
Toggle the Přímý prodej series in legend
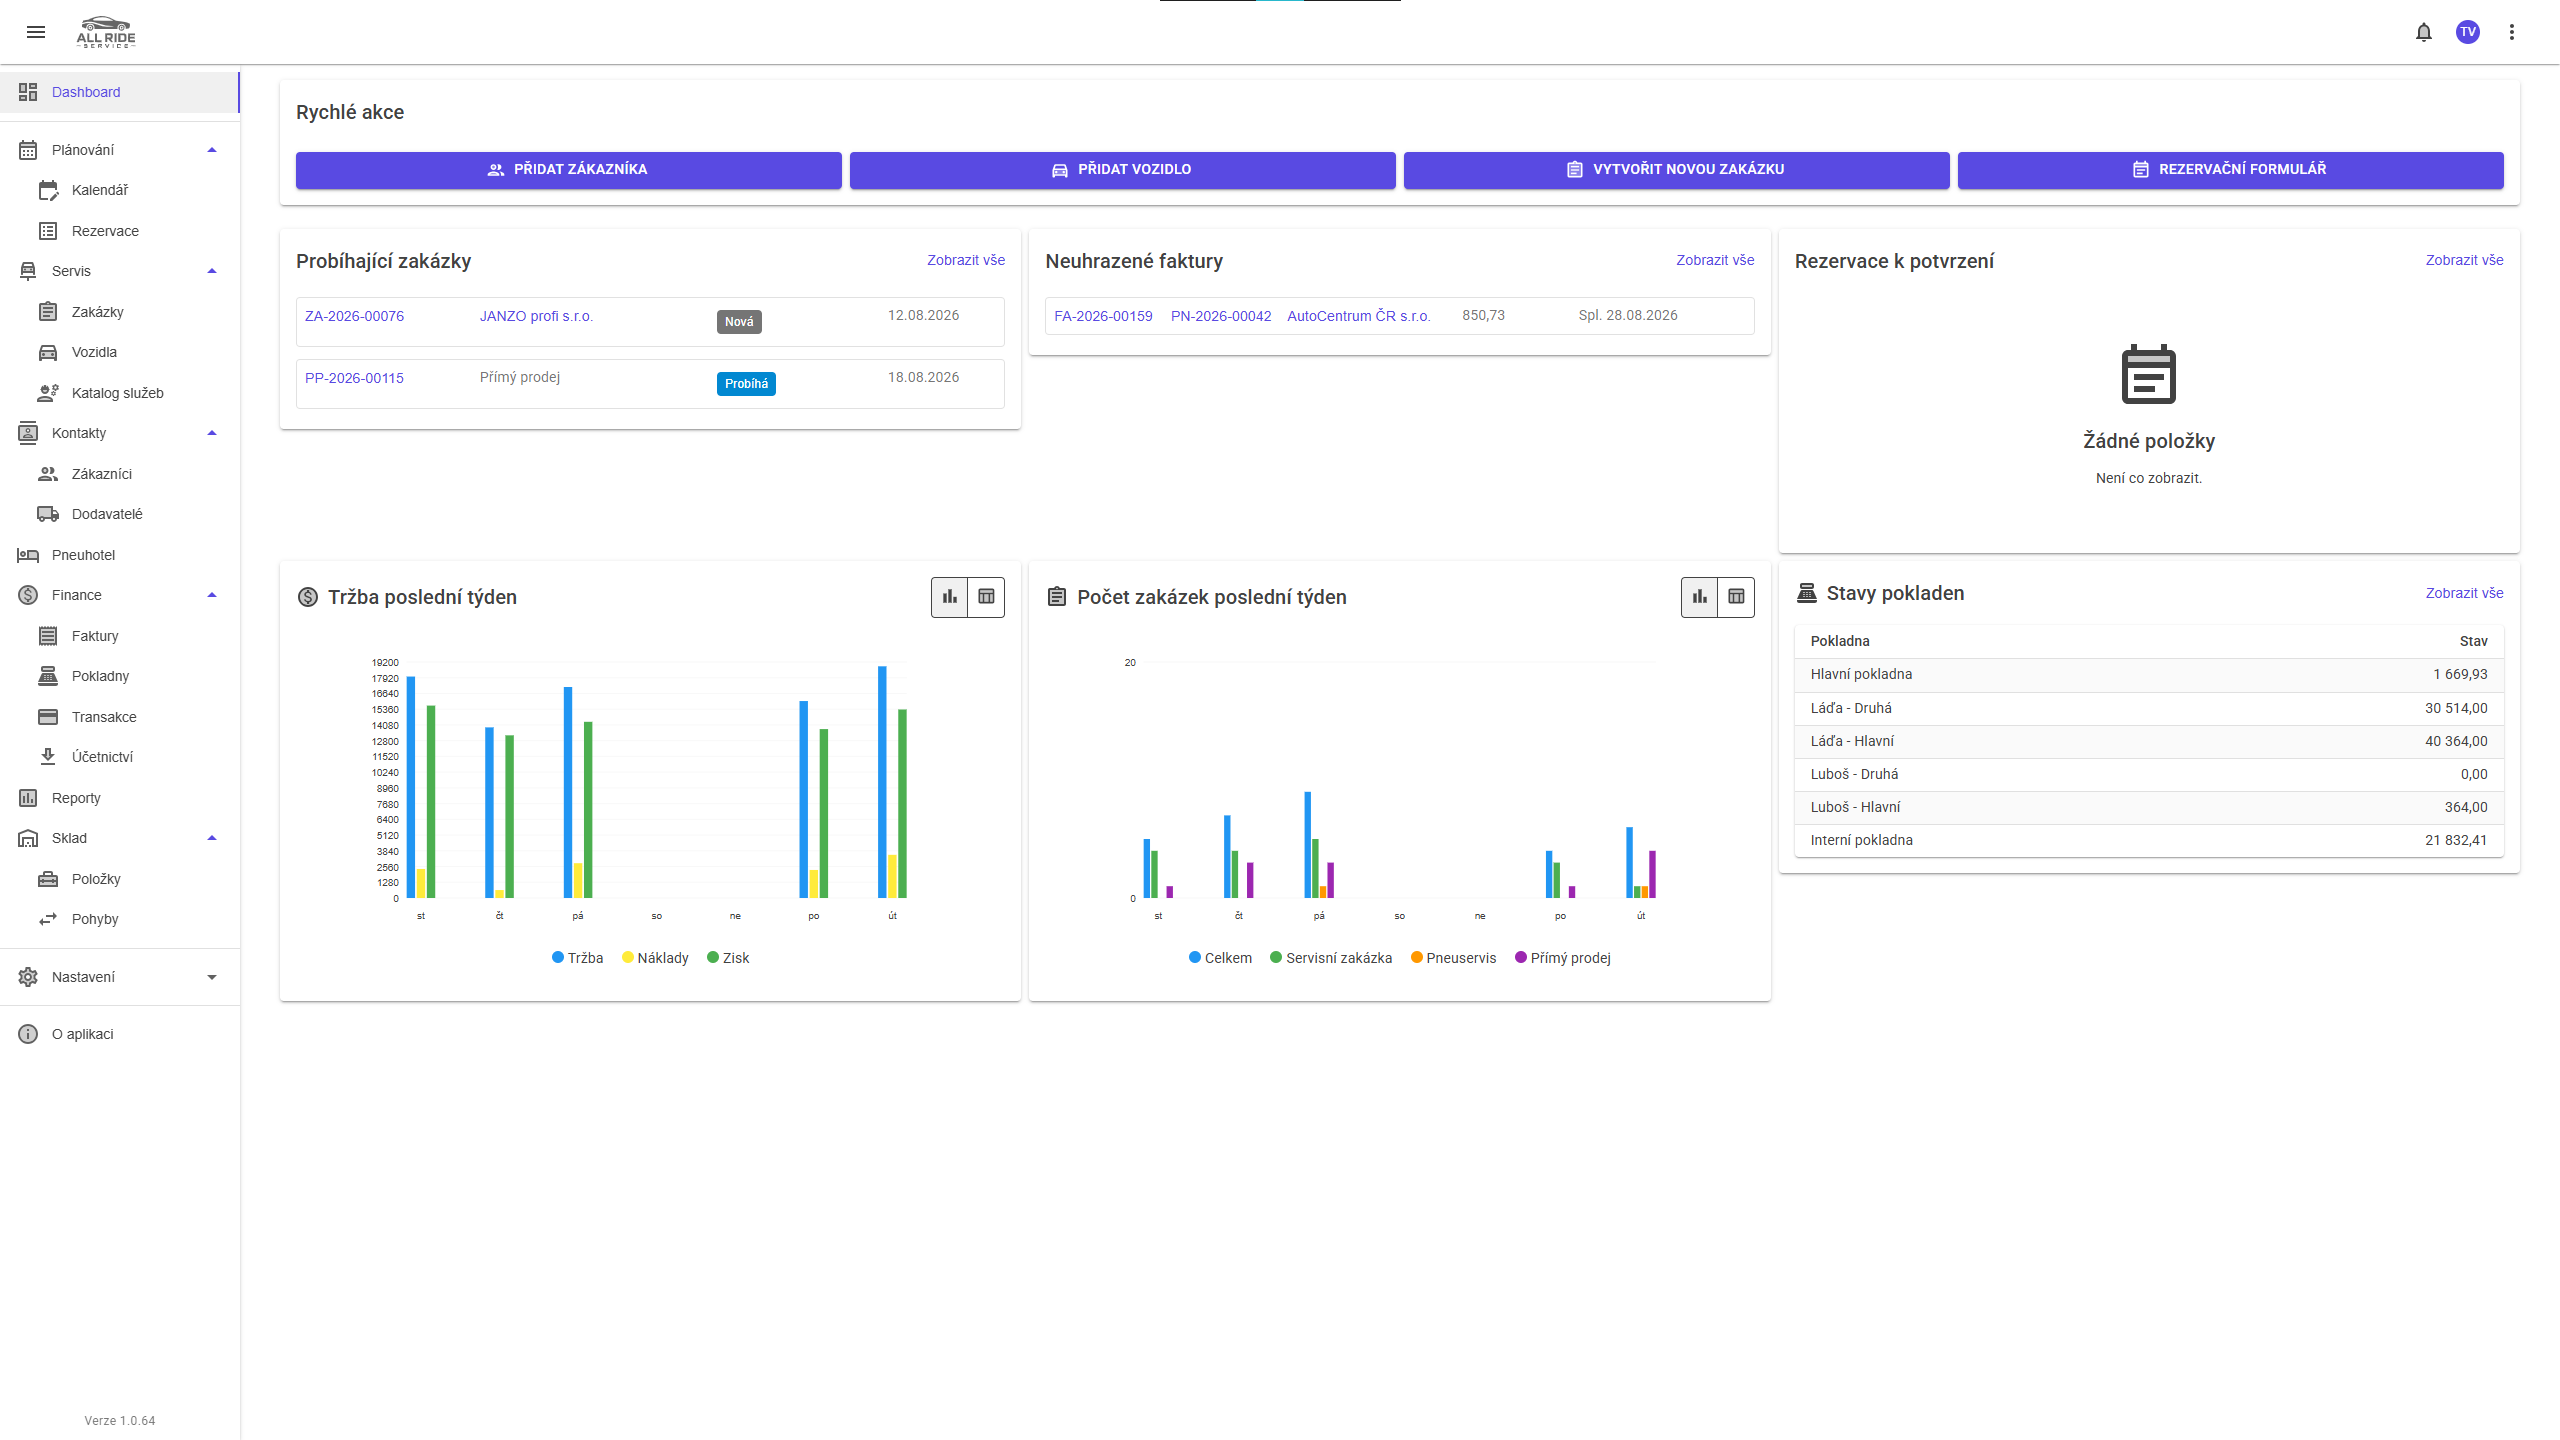pos(1563,958)
